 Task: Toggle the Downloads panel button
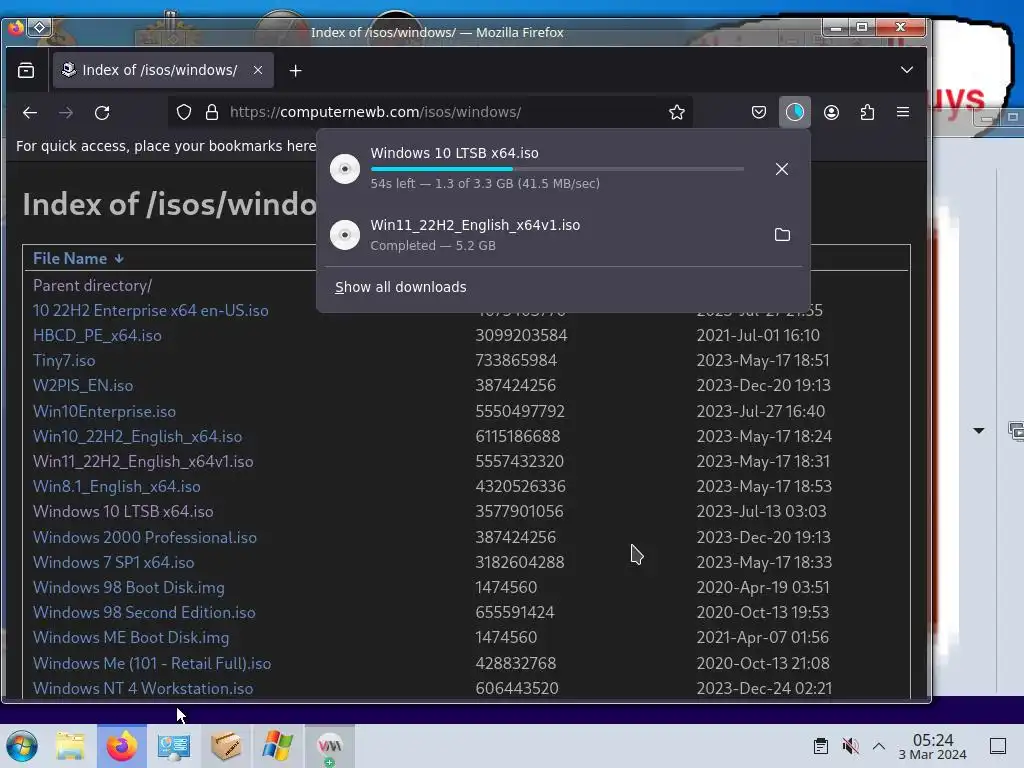coord(795,112)
